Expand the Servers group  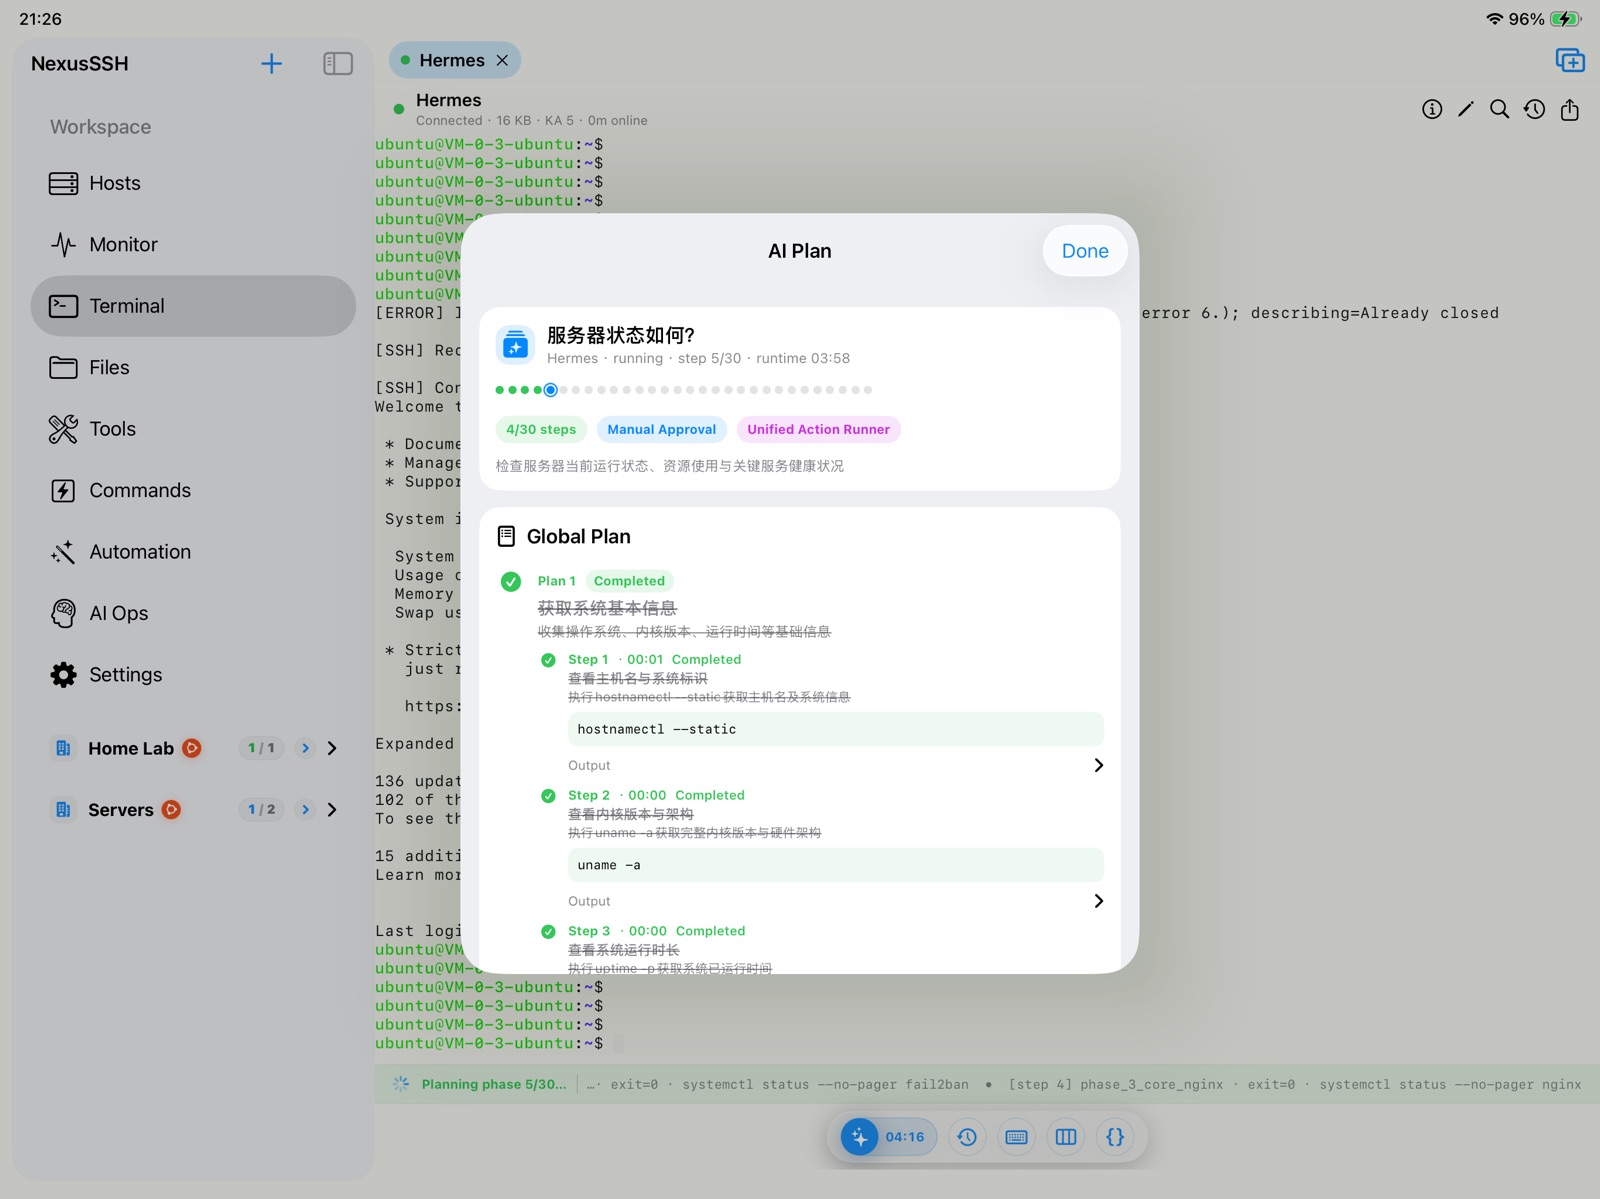(333, 810)
